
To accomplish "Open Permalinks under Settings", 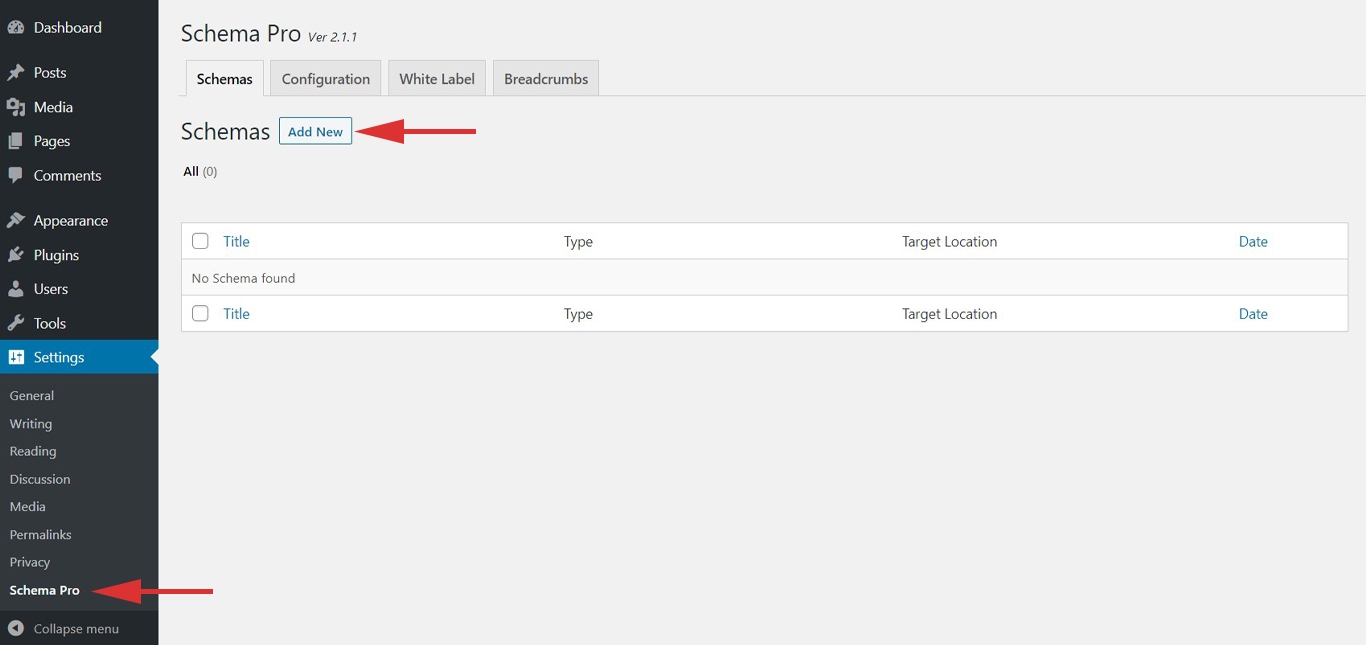I will (x=40, y=534).
